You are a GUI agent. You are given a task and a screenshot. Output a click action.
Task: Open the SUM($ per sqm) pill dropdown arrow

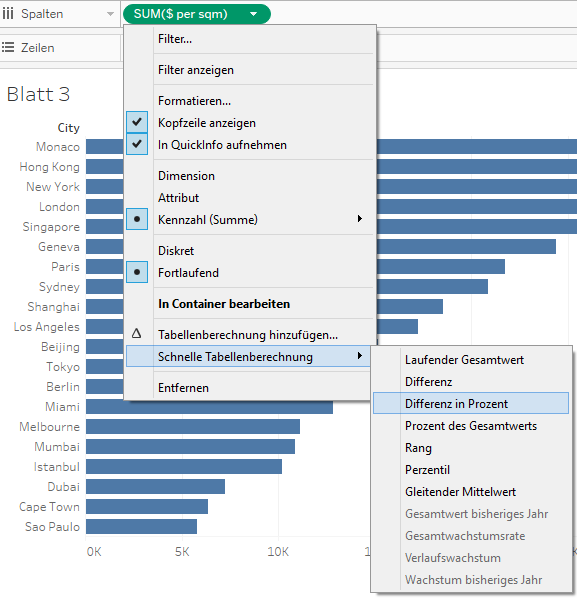tap(253, 14)
